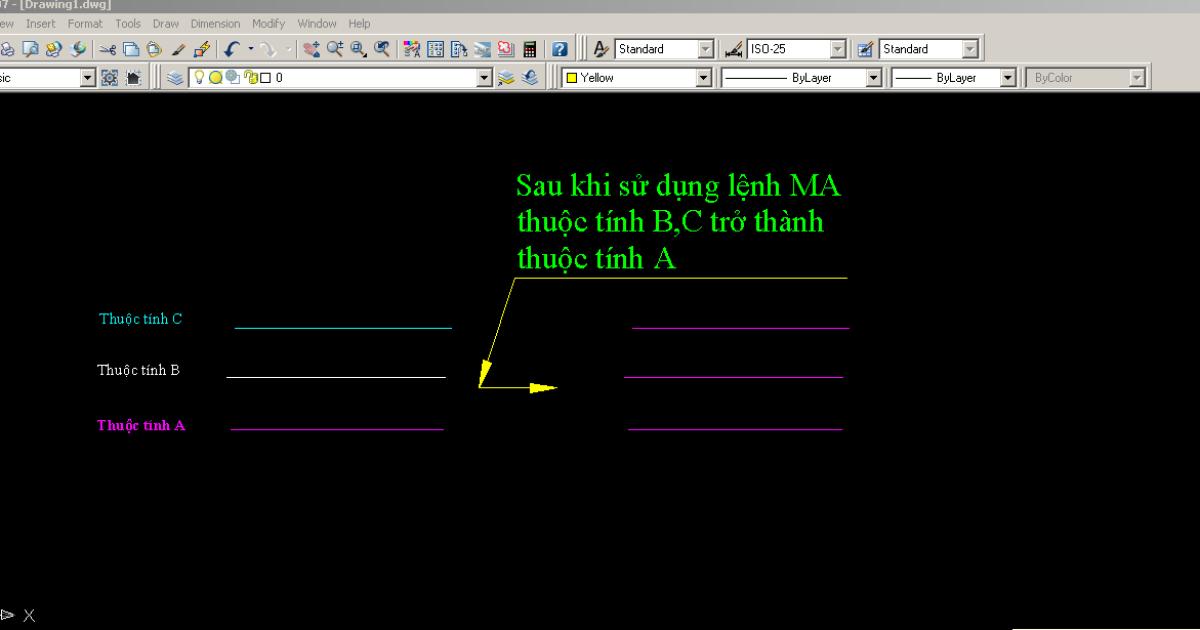Click the Publish icon in the toolbar

click(53, 48)
